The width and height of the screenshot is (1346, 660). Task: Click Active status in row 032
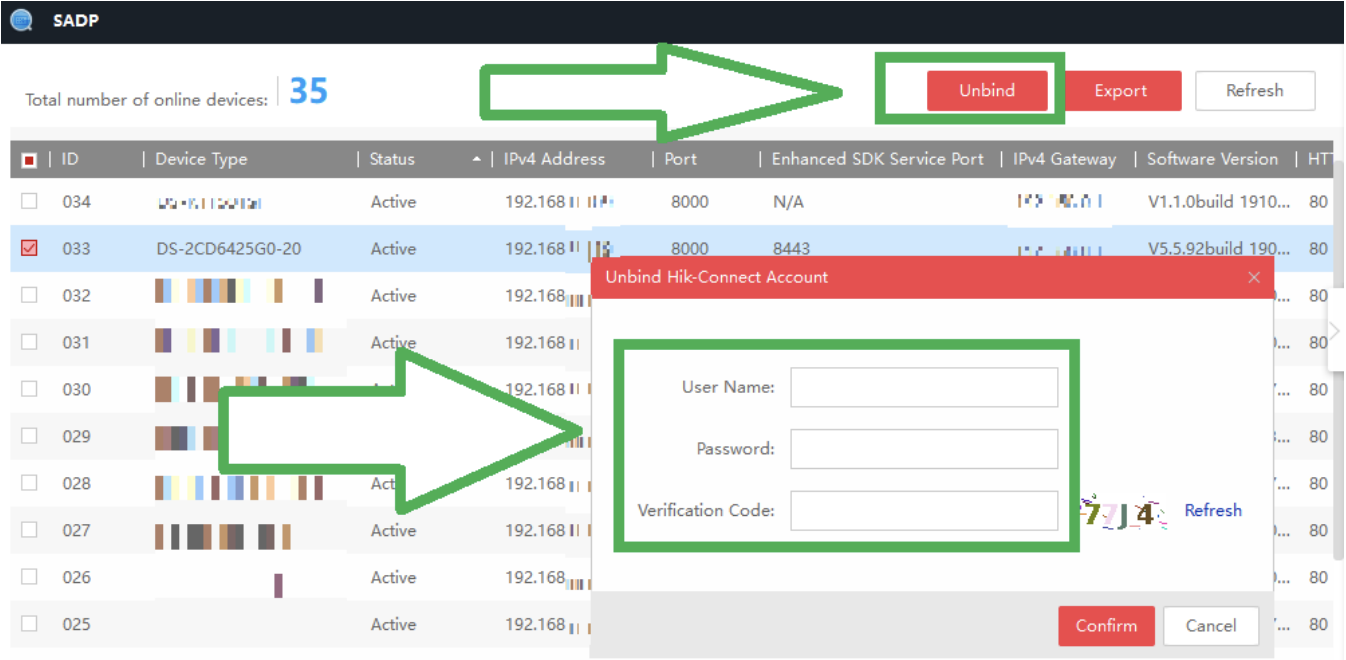(x=393, y=295)
